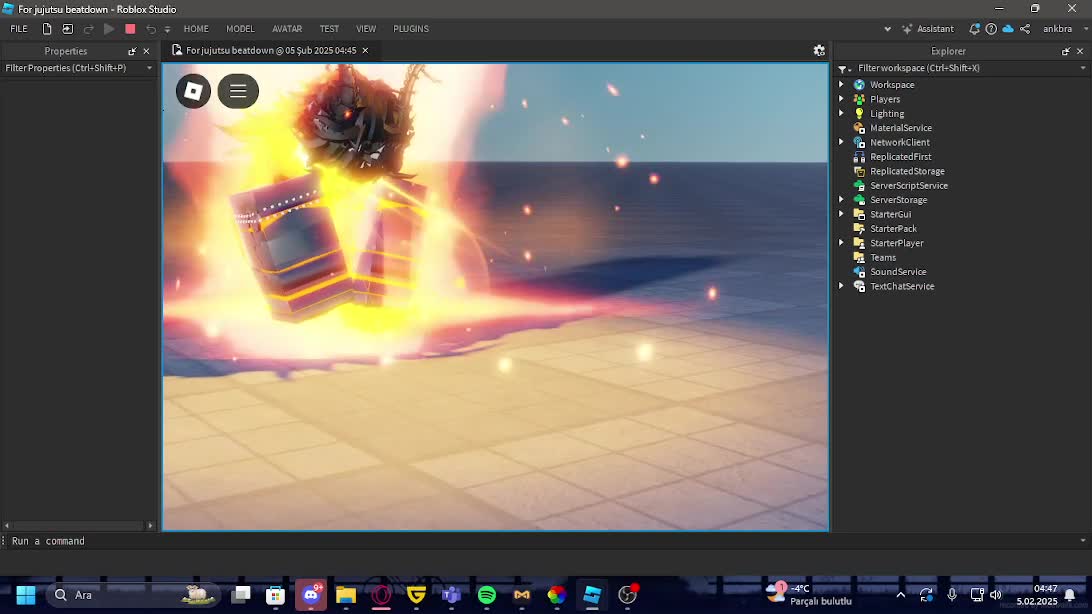Screen dimensions: 1092x614
Task: Open Spotify from the taskbar
Action: [487, 595]
